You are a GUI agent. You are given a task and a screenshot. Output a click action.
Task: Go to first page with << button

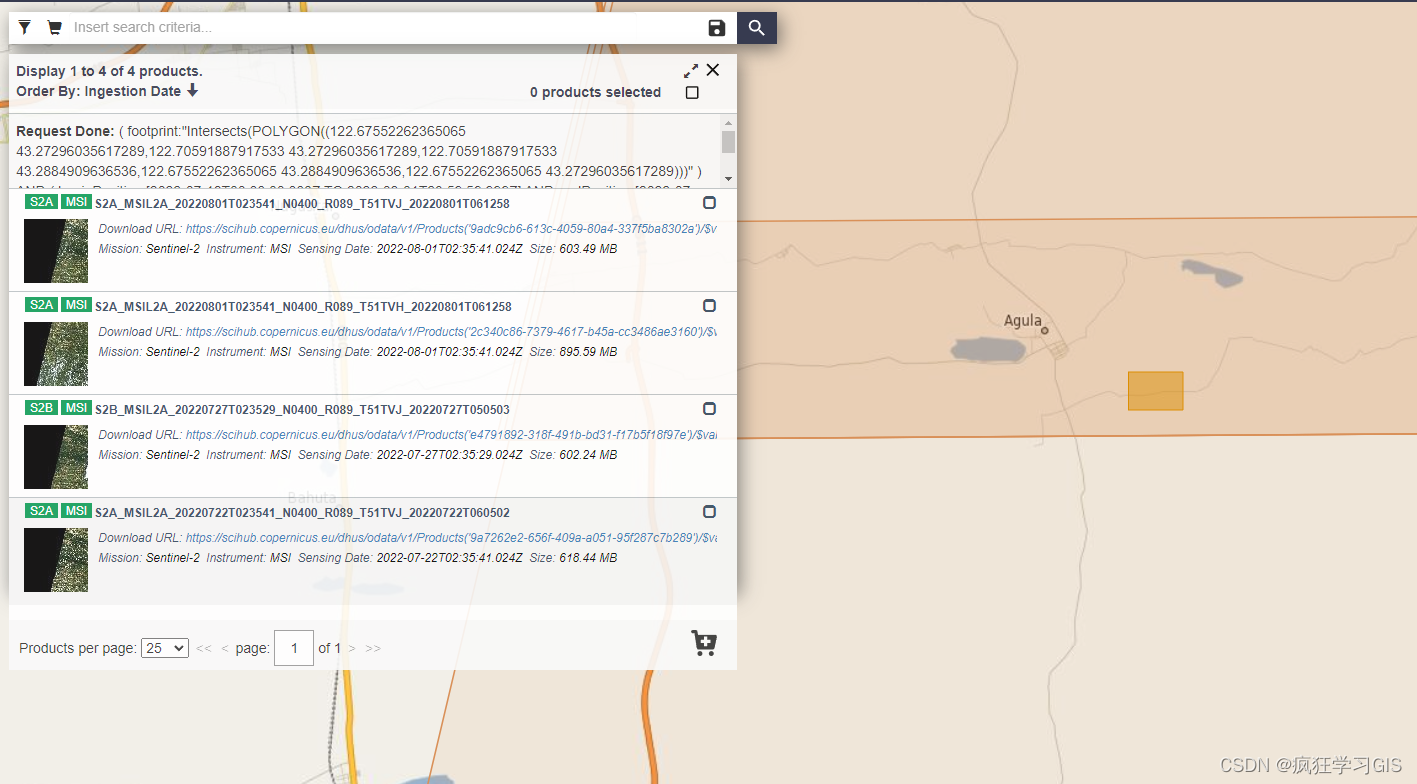204,649
